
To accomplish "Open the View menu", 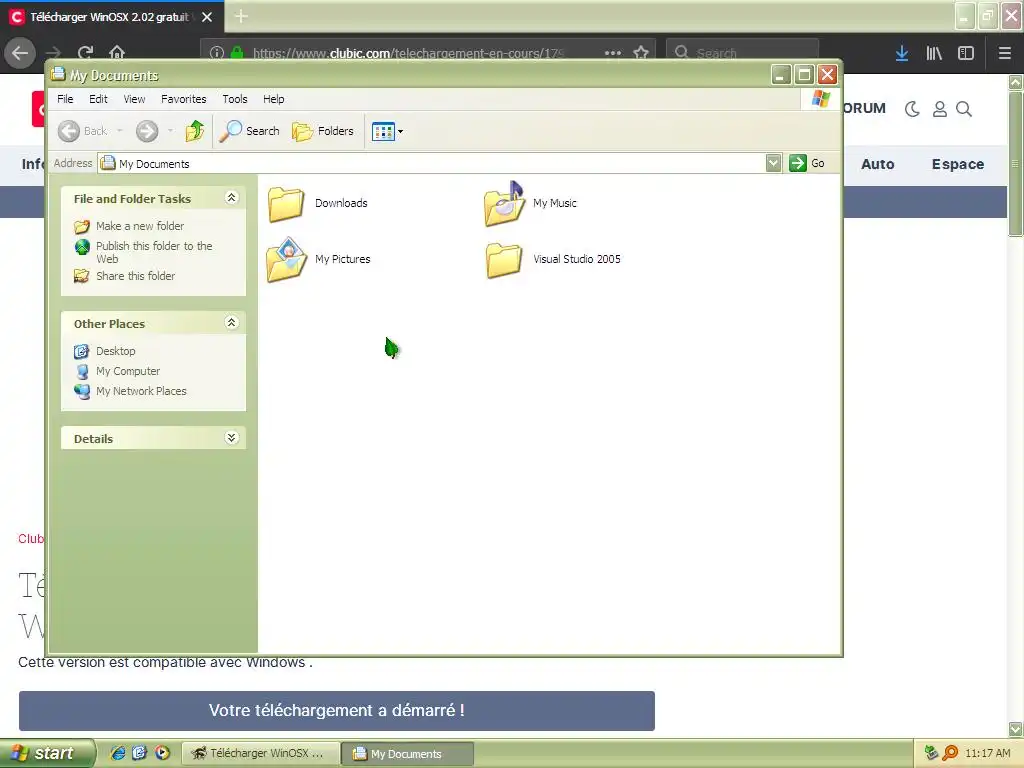I will click(135, 99).
